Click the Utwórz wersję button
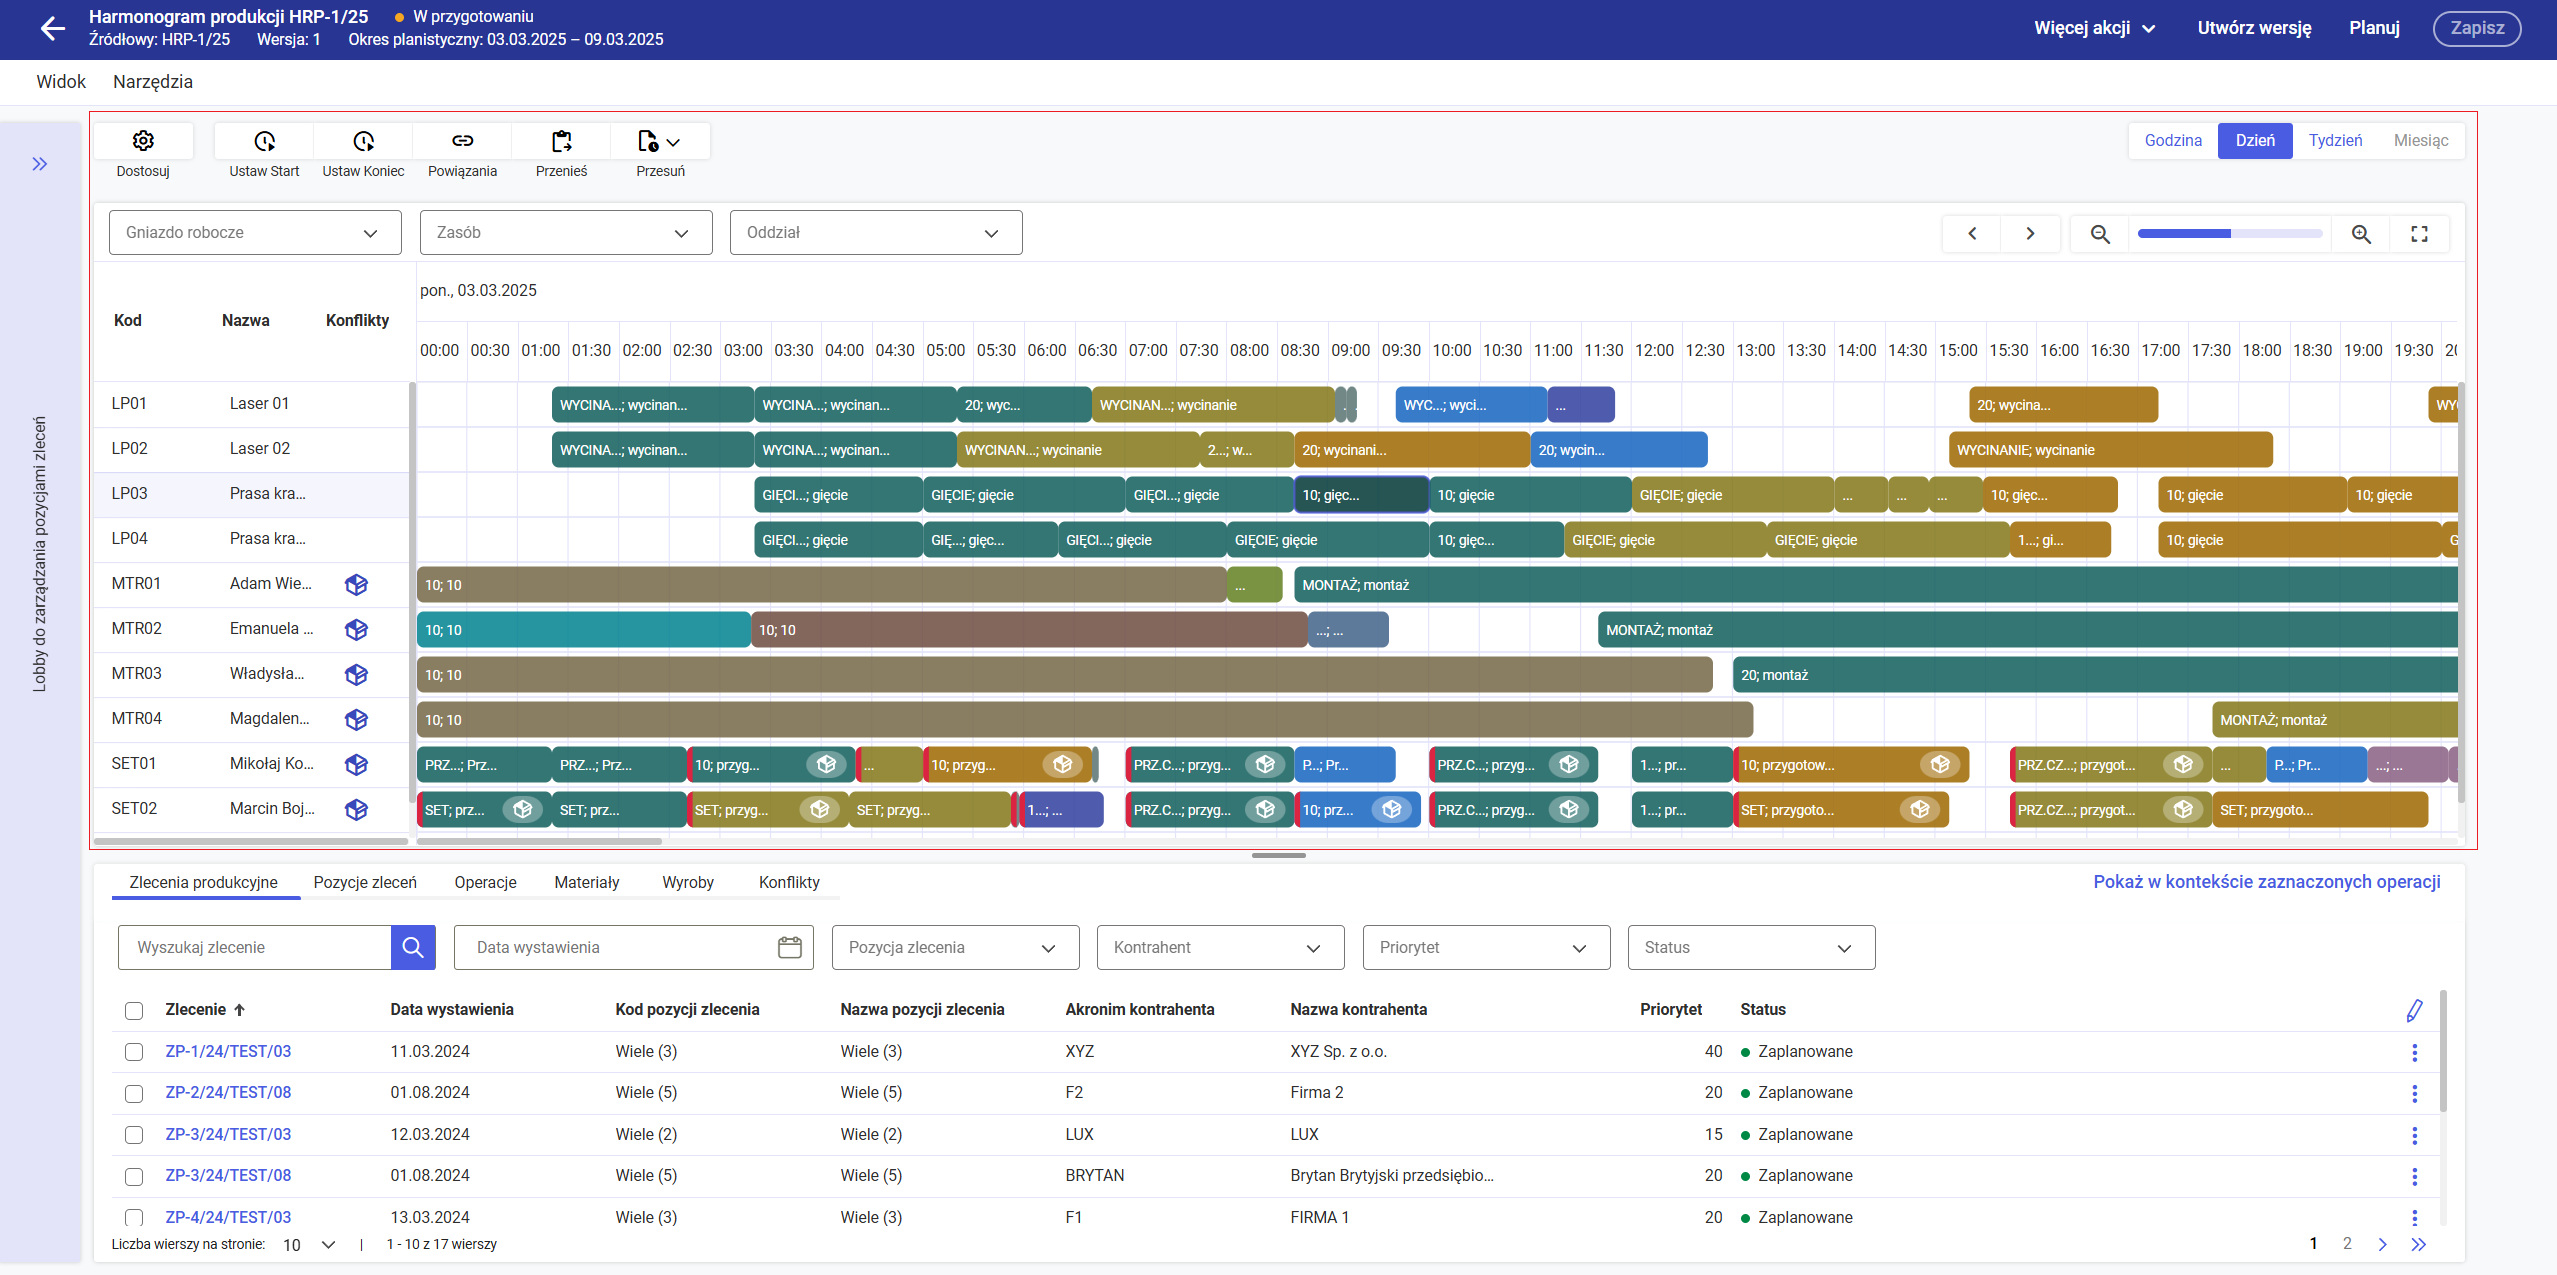This screenshot has height=1275, width=2557. tap(2254, 28)
